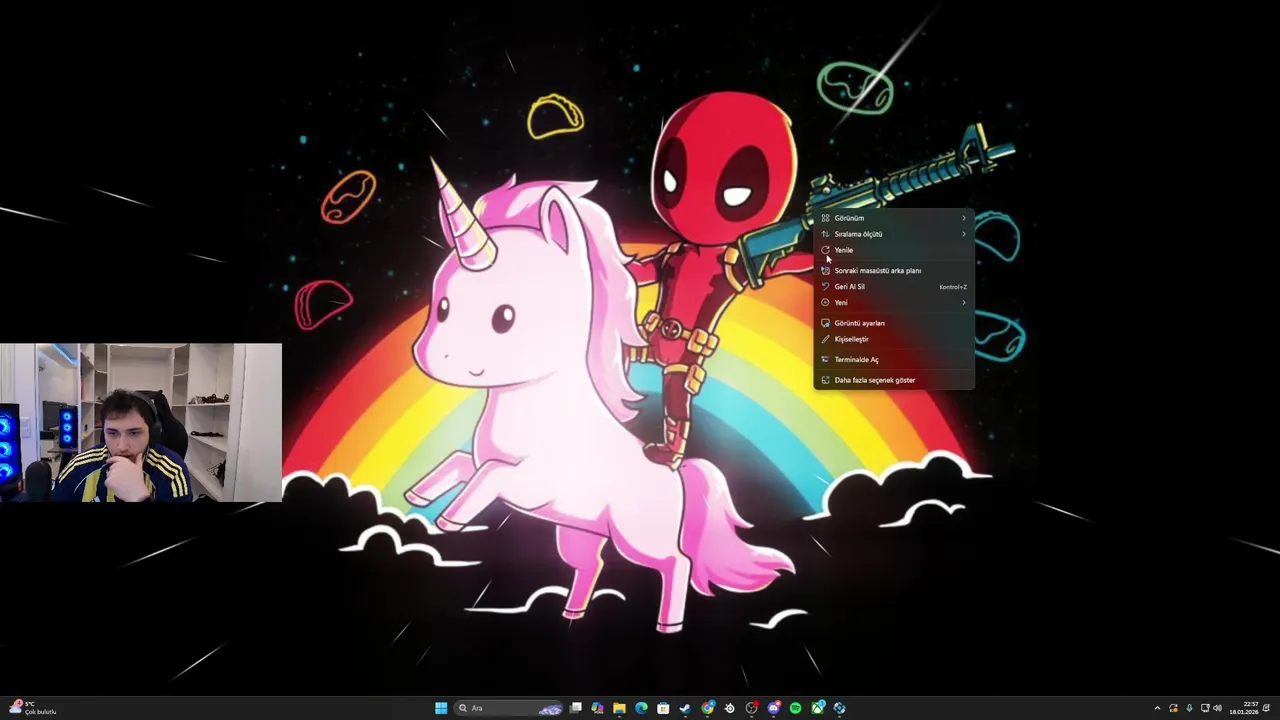
Task: Open notifications bell in tray
Action: 1266,708
